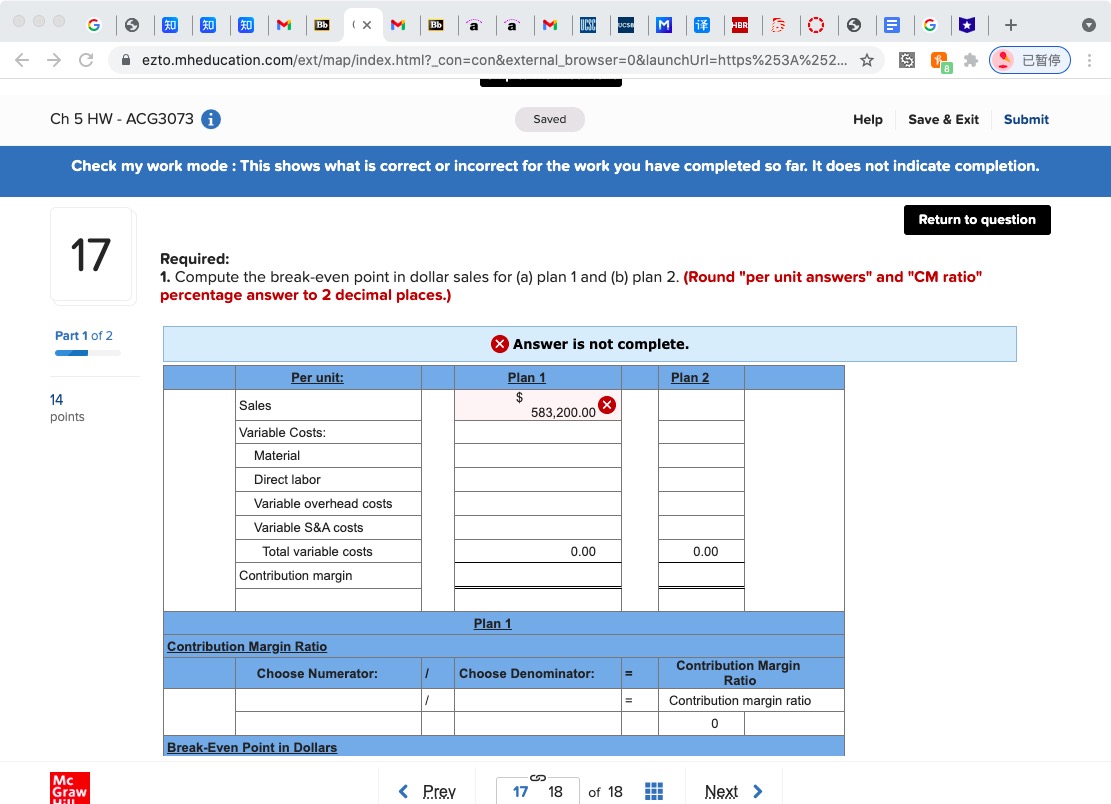Click the linked questions 17 18 box
1111x804 pixels.
pos(538,791)
